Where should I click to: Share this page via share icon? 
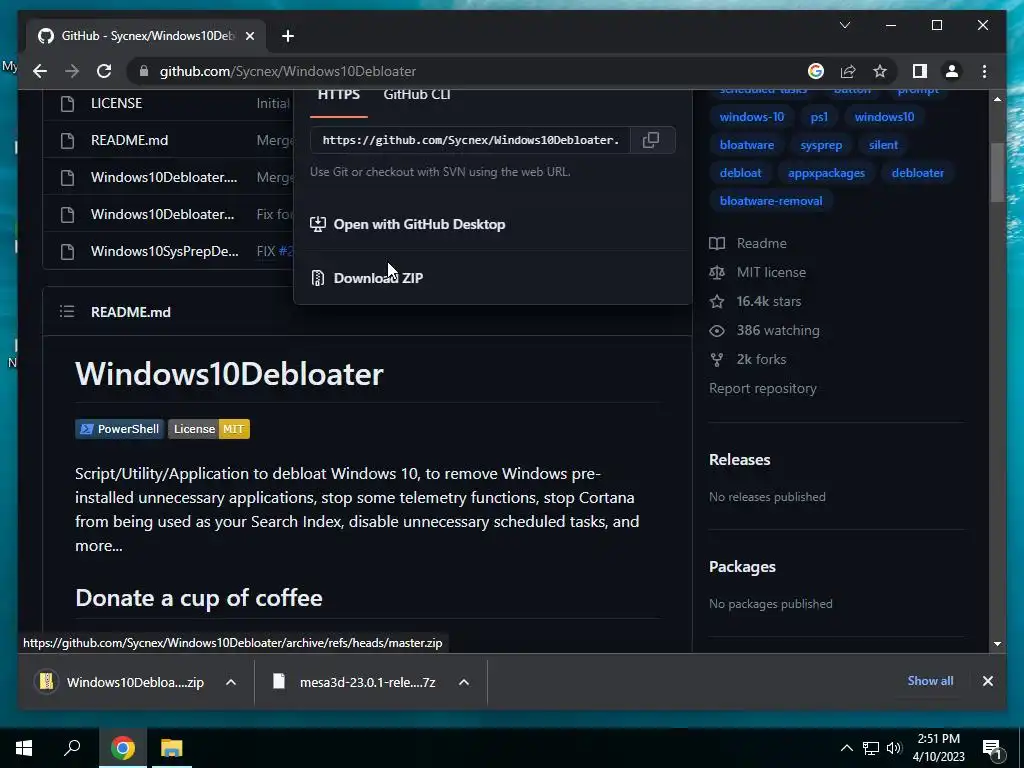point(848,71)
